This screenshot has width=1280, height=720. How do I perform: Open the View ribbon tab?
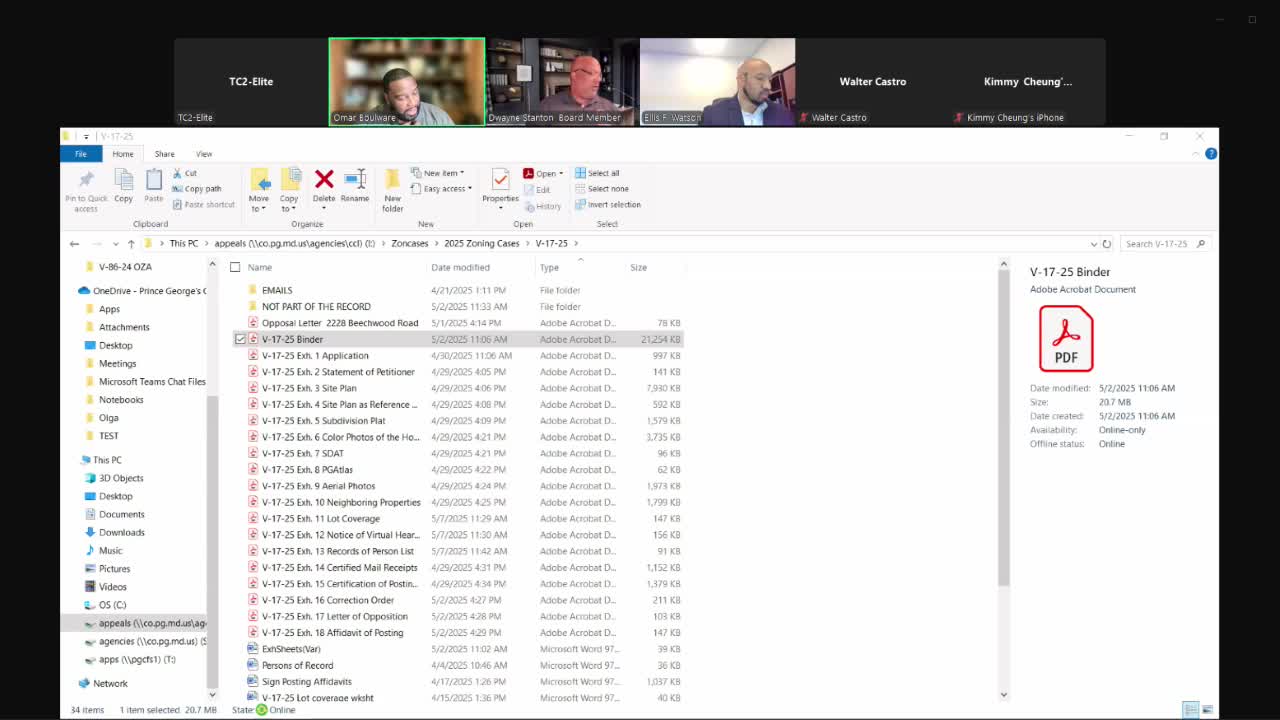(x=204, y=154)
